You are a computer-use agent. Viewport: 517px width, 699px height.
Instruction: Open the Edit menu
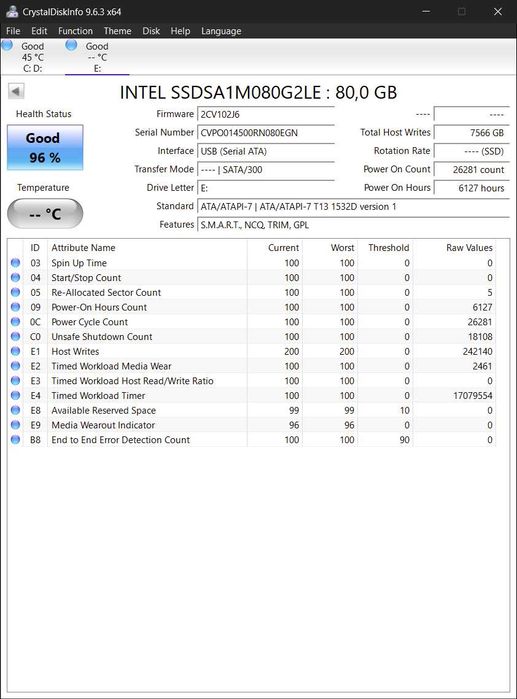pyautogui.click(x=39, y=31)
